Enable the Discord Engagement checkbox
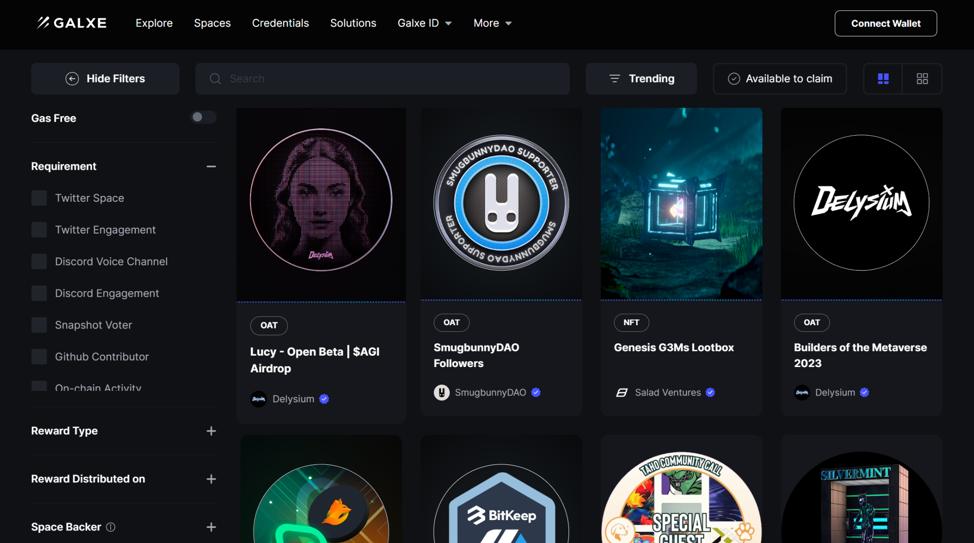 pyautogui.click(x=39, y=293)
